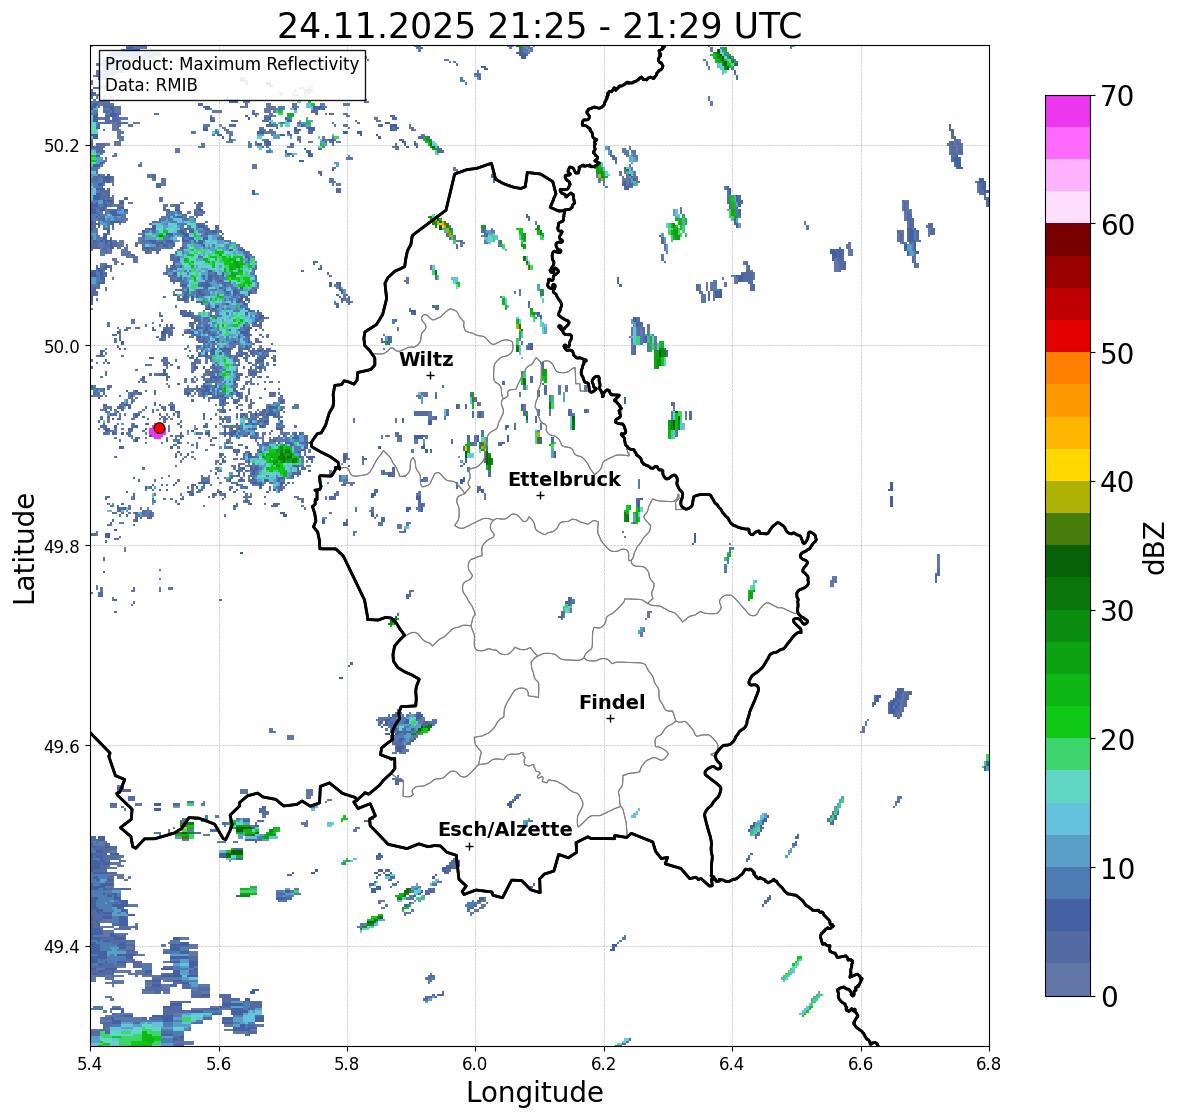Click longitude tick label 5.4

click(90, 1064)
